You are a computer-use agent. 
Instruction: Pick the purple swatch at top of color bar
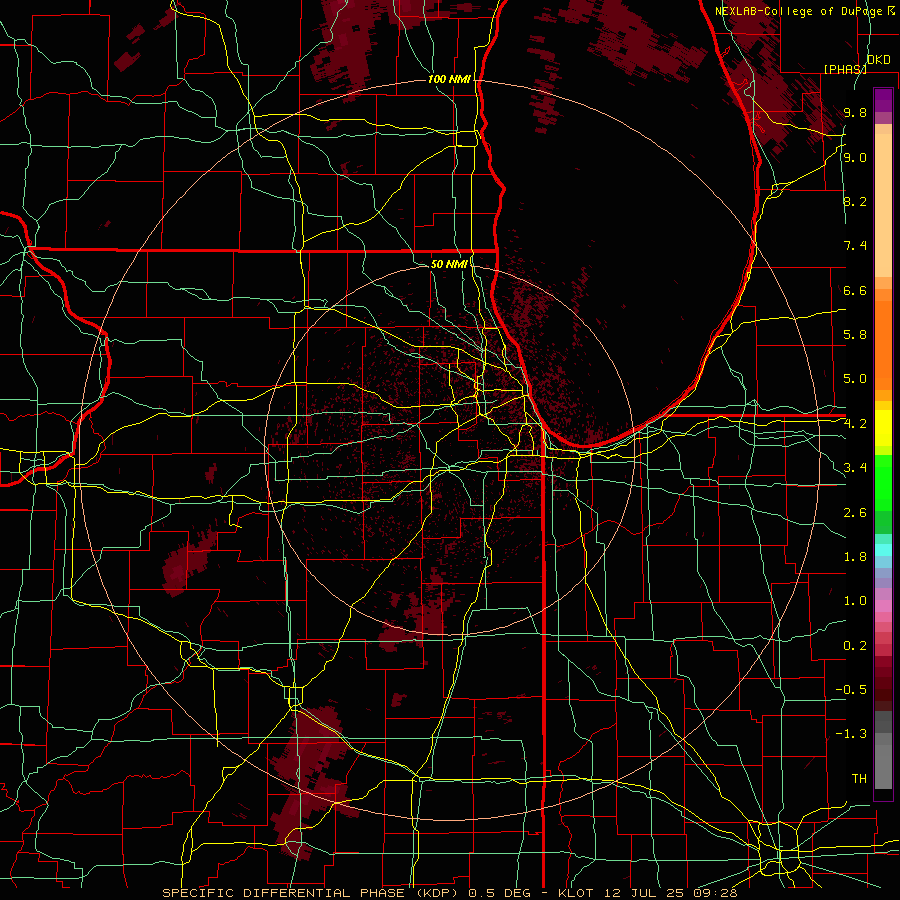(x=883, y=100)
